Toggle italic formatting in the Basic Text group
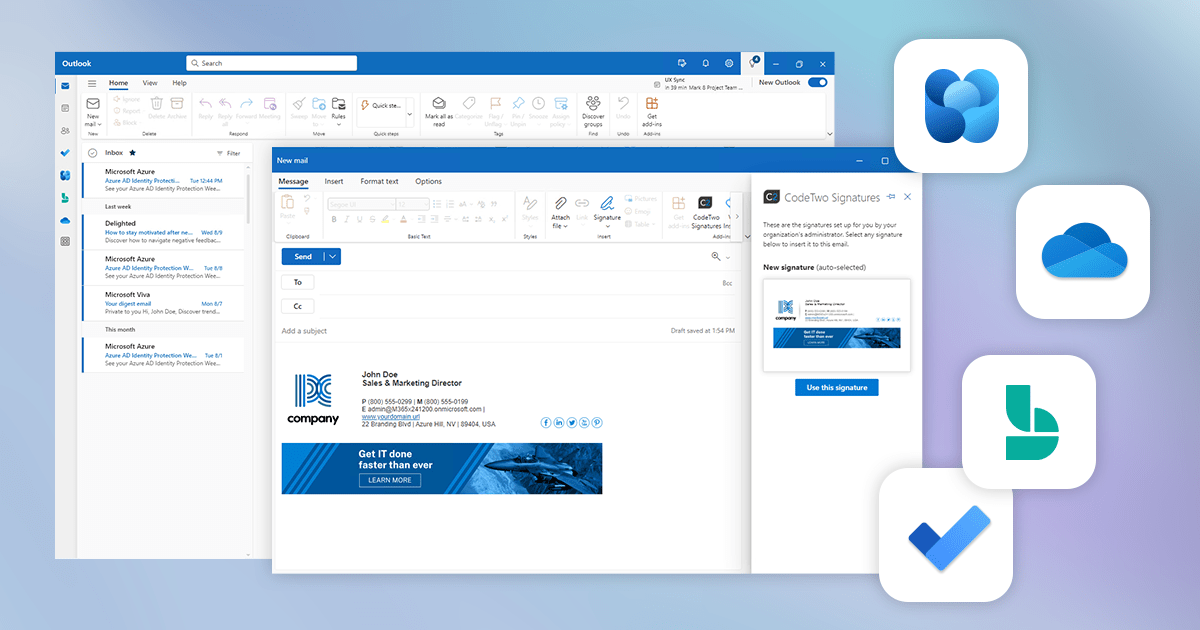The height and width of the screenshot is (630, 1200). coord(347,219)
